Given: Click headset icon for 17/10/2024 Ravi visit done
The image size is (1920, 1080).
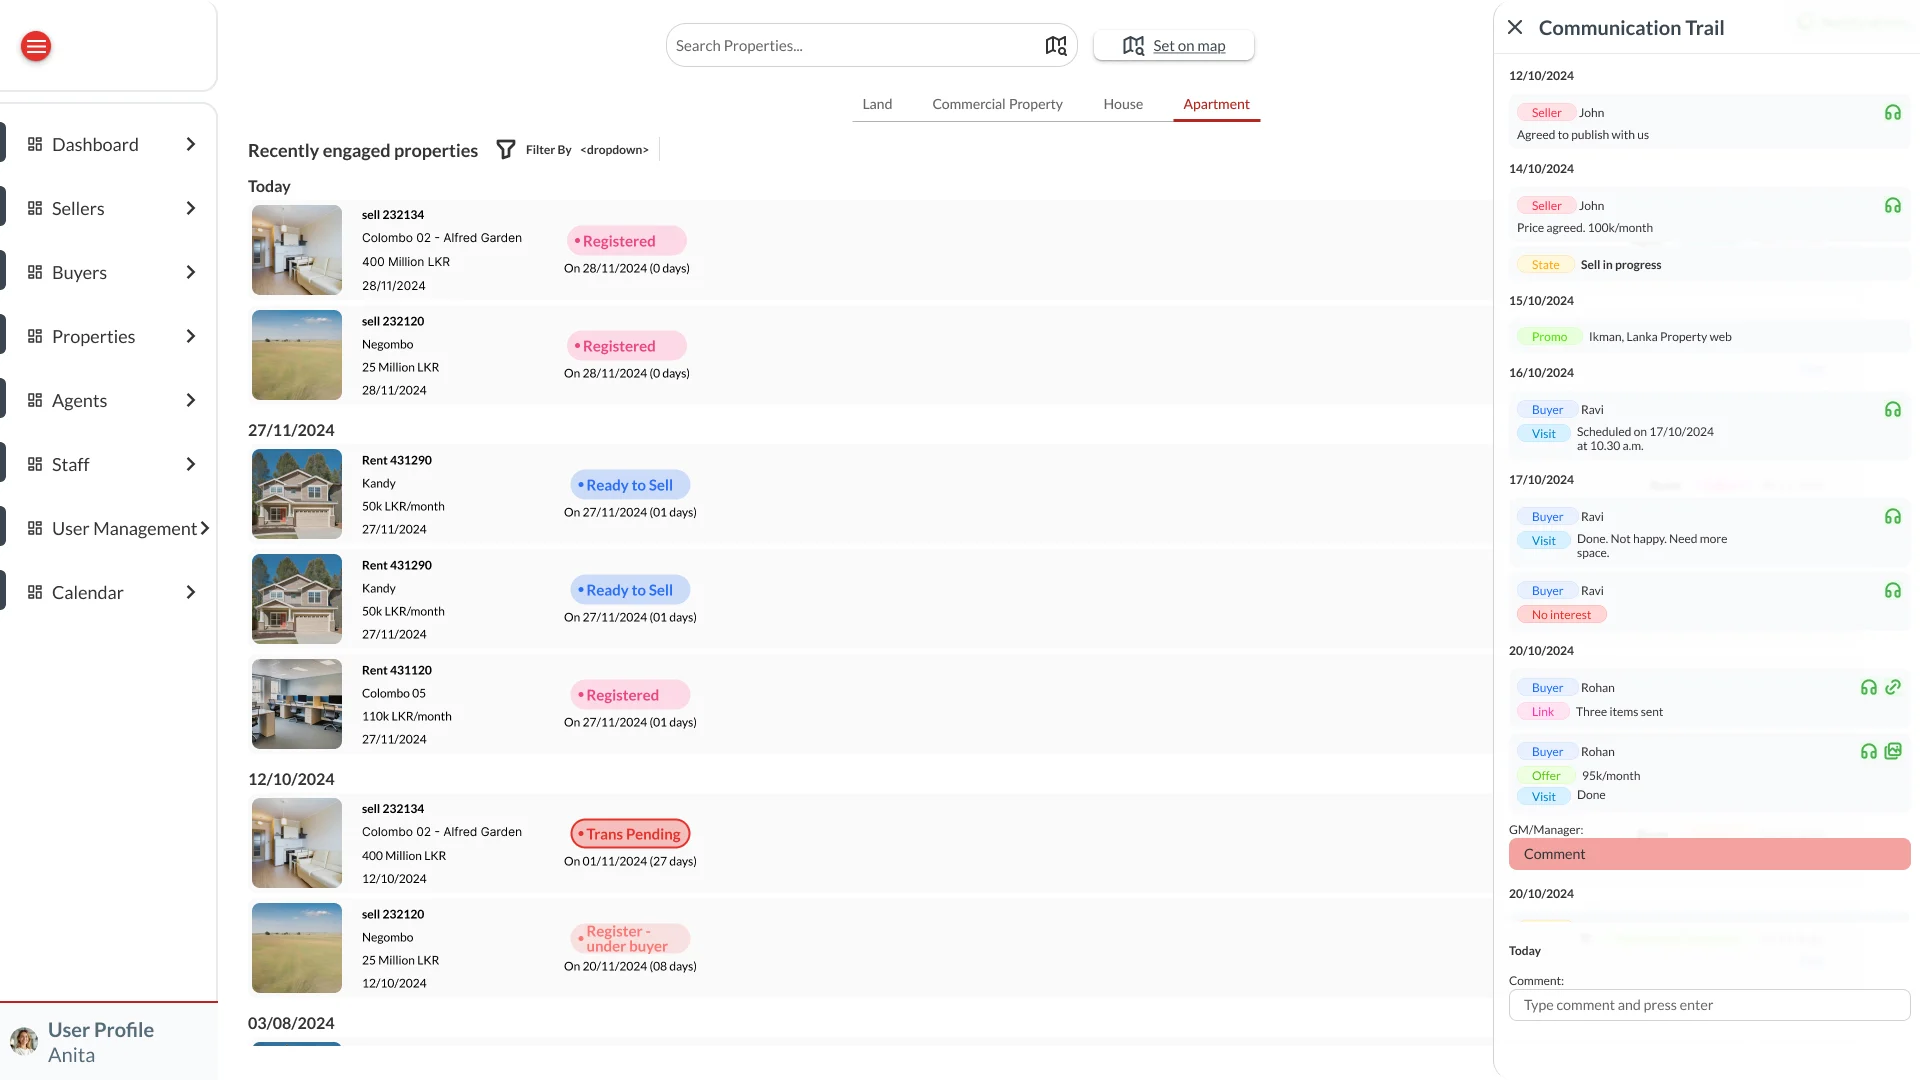Looking at the screenshot, I should (1893, 517).
